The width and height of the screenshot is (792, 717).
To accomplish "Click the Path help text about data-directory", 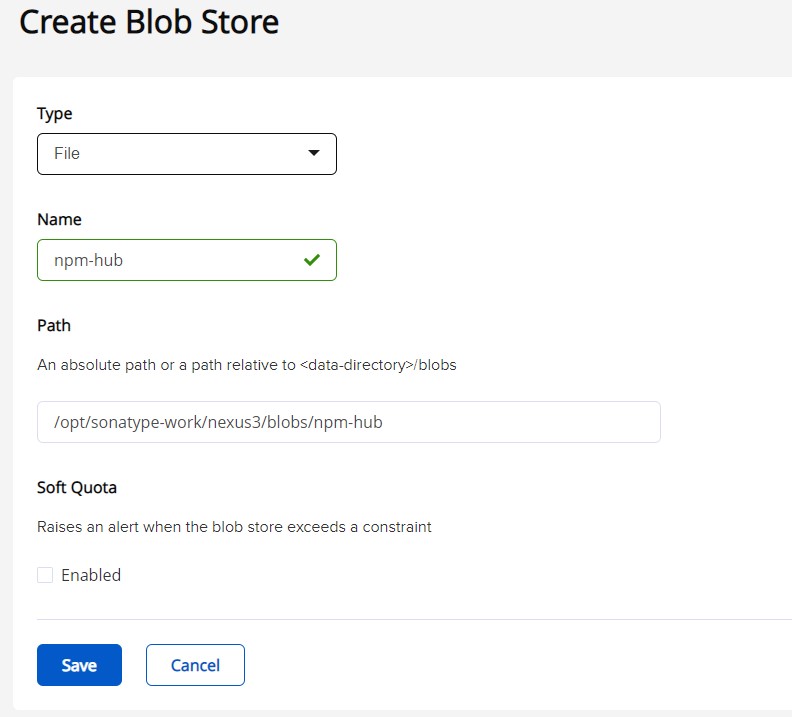I will 246,365.
